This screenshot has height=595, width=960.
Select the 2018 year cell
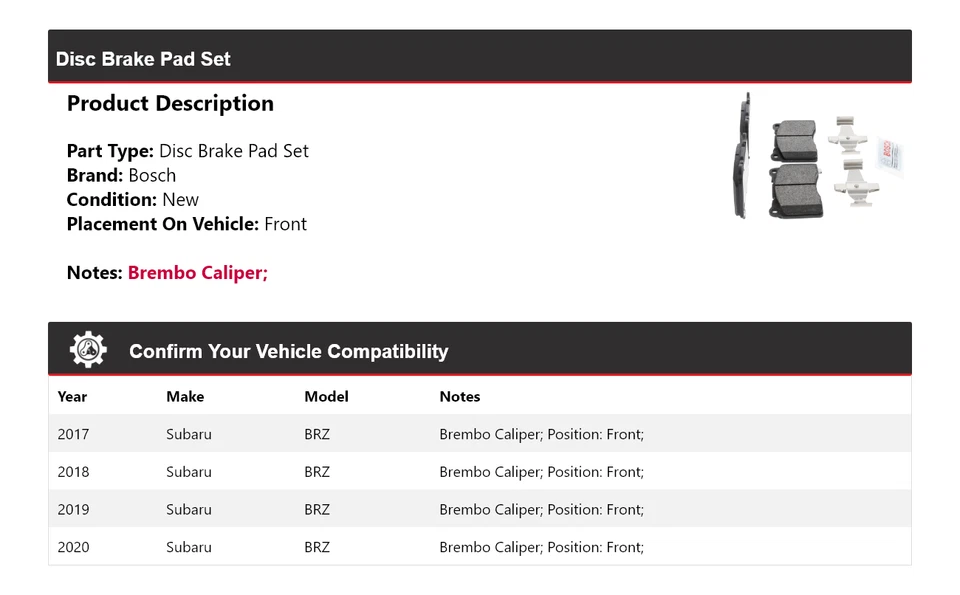(73, 472)
